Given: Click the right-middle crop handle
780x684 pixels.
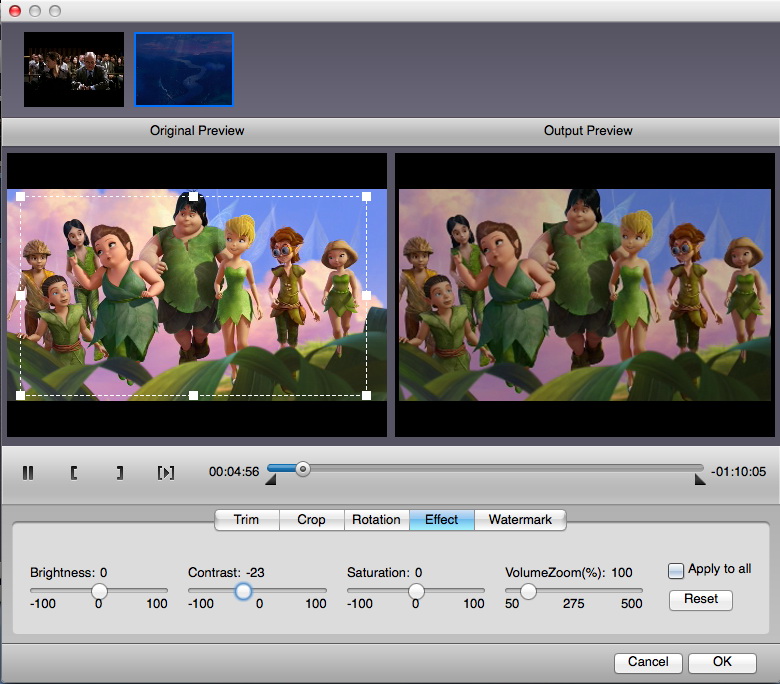Looking at the screenshot, I should pyautogui.click(x=367, y=295).
